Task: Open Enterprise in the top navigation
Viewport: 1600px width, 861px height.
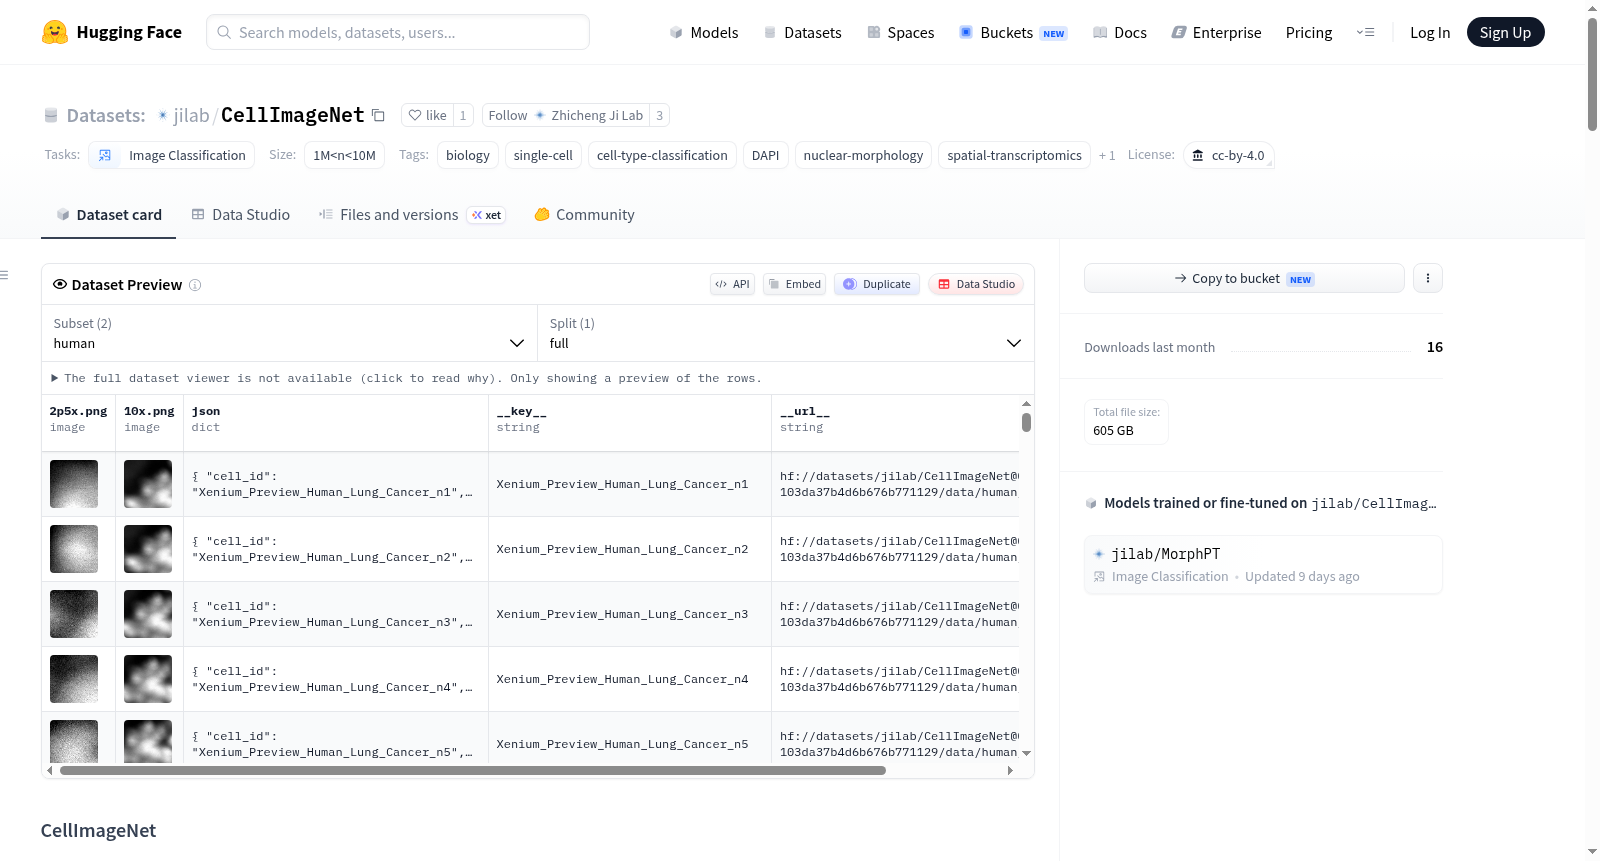Action: pos(1216,32)
